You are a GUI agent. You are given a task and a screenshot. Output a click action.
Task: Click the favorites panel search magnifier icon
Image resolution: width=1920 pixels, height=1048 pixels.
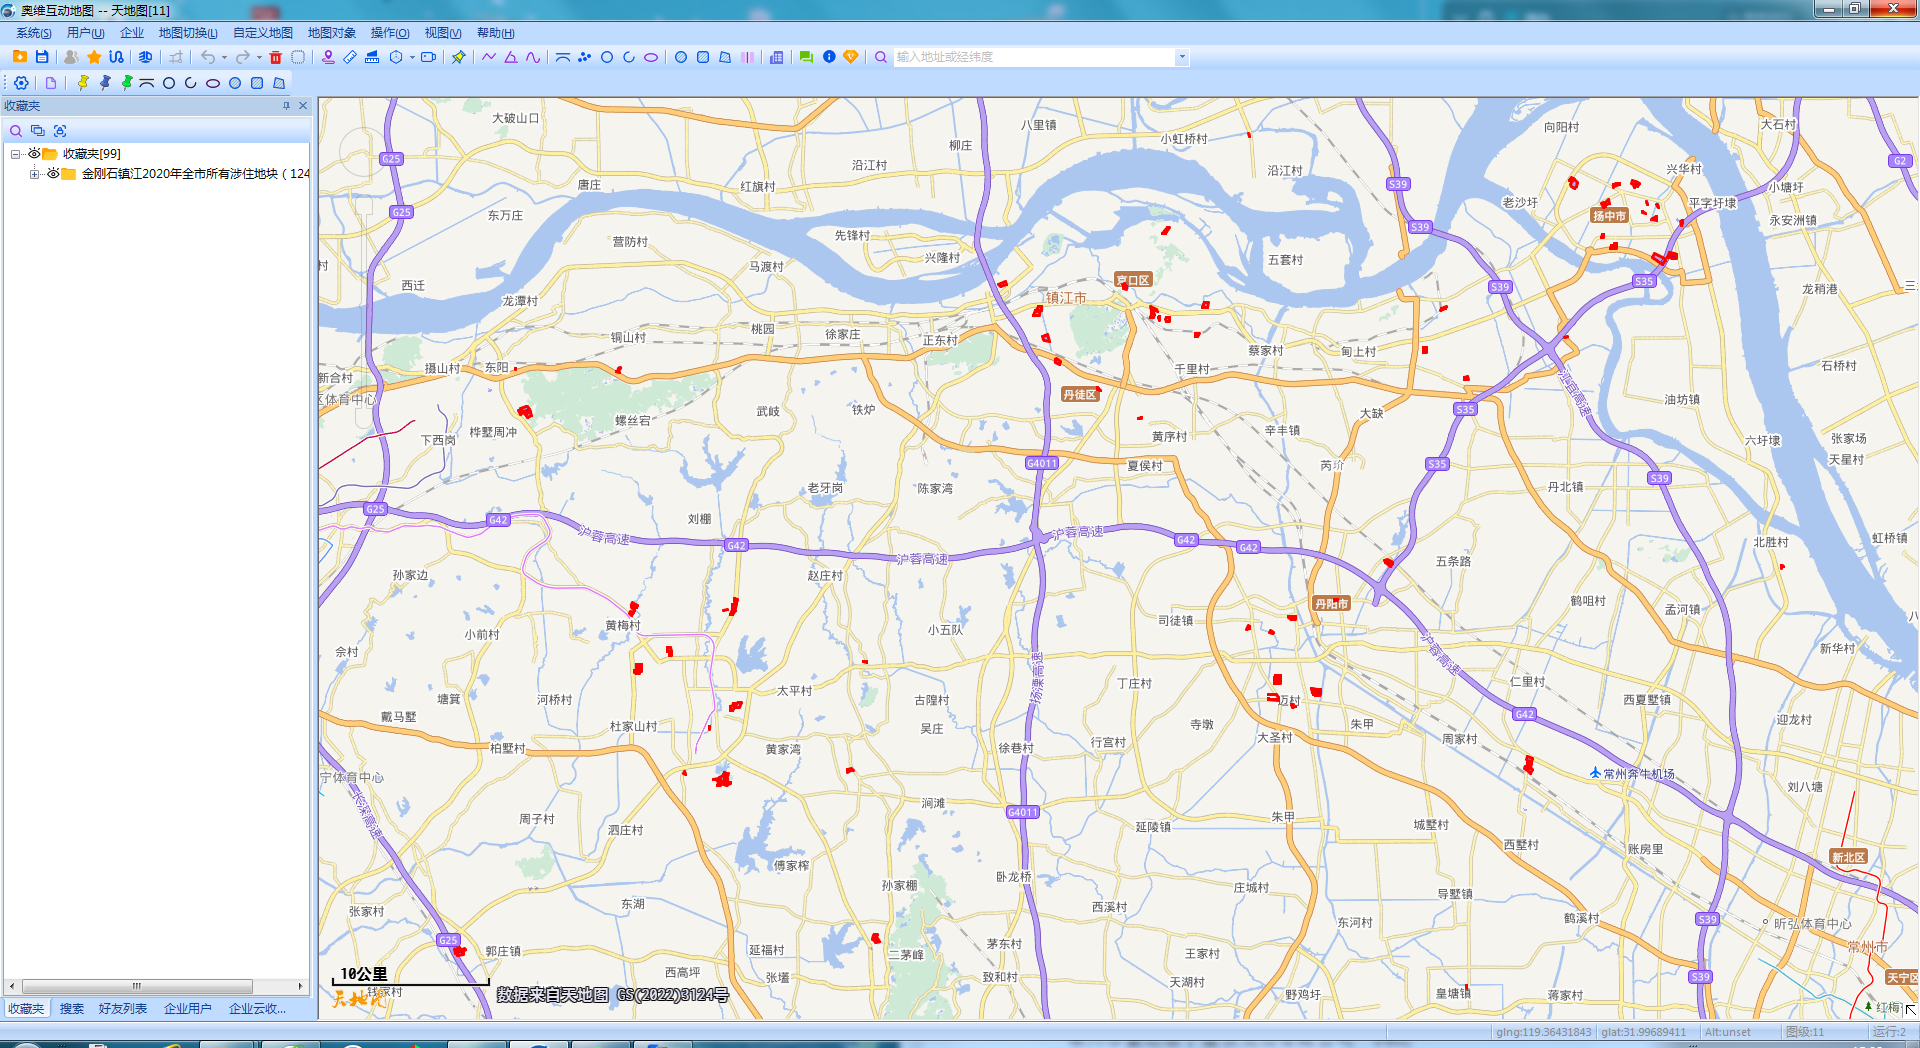coord(16,131)
